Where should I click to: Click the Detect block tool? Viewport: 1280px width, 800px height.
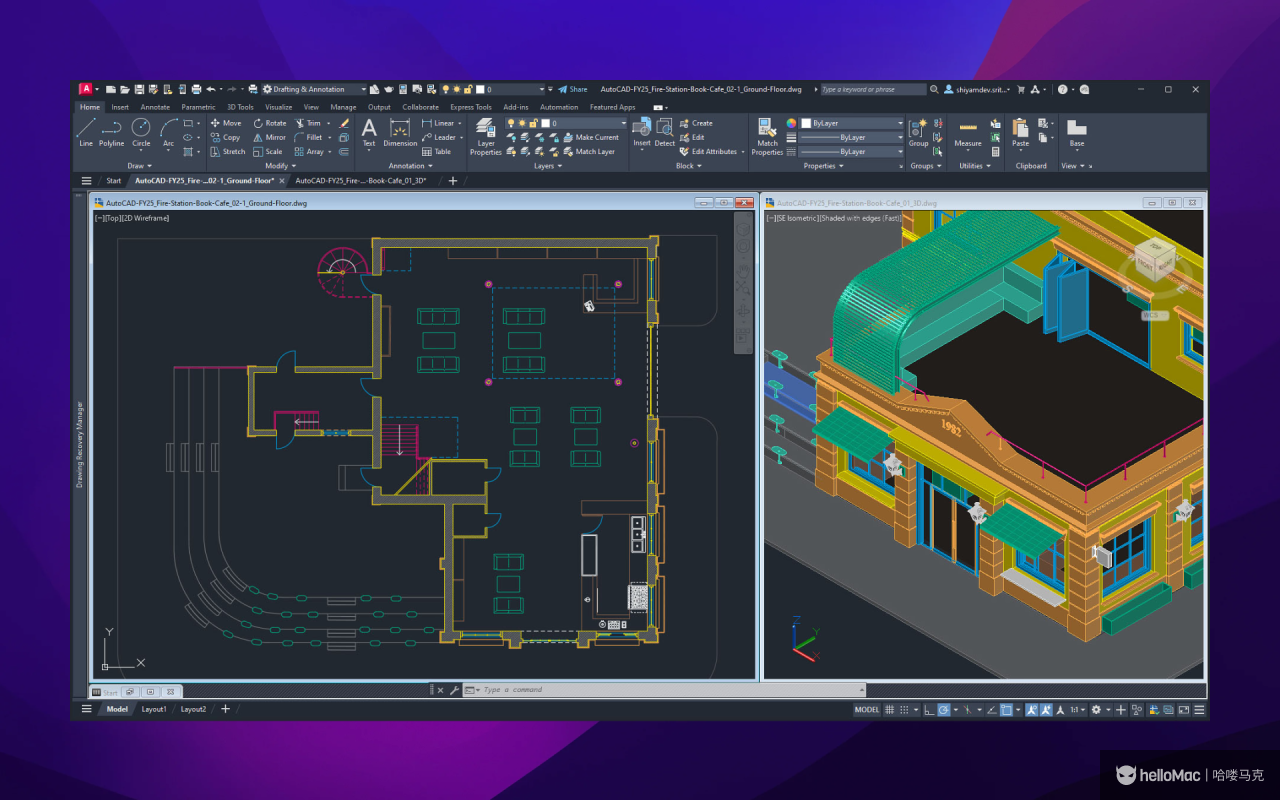(665, 132)
